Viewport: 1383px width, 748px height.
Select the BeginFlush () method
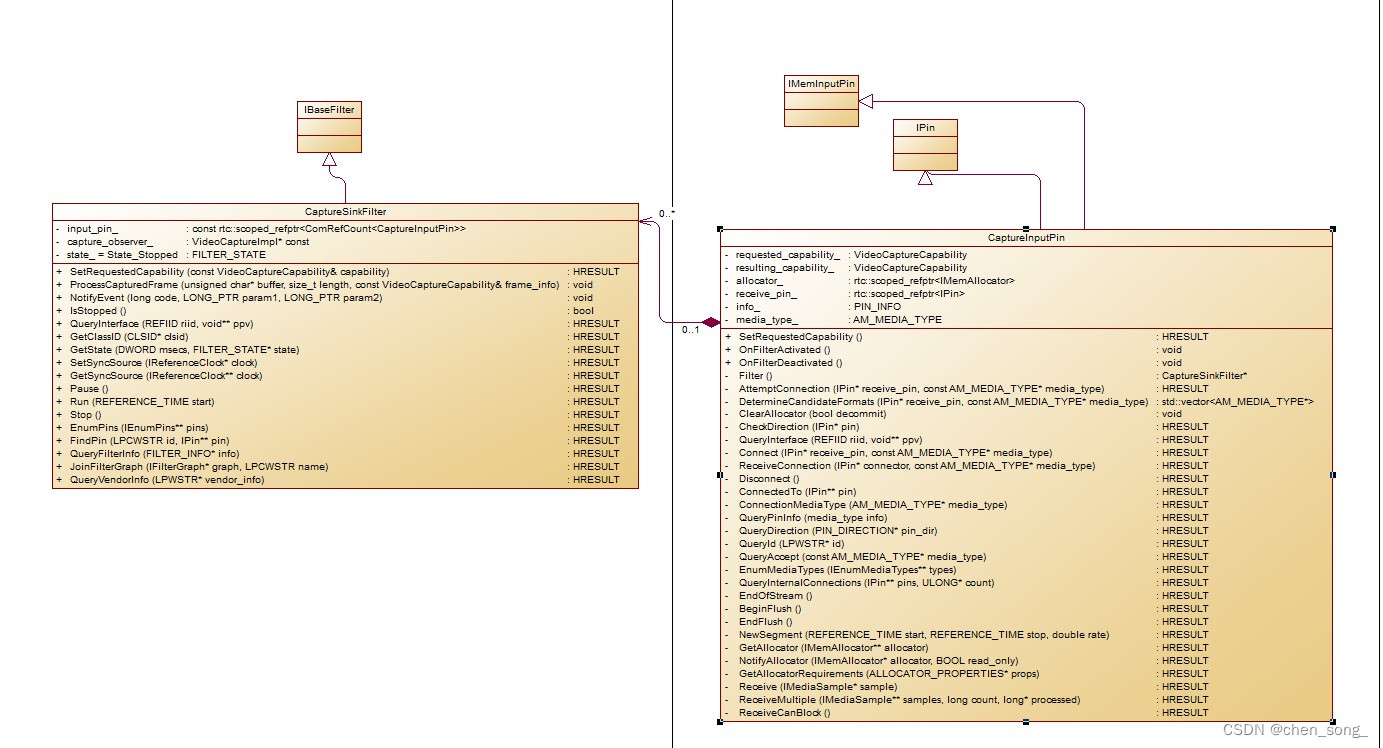pos(1026,609)
